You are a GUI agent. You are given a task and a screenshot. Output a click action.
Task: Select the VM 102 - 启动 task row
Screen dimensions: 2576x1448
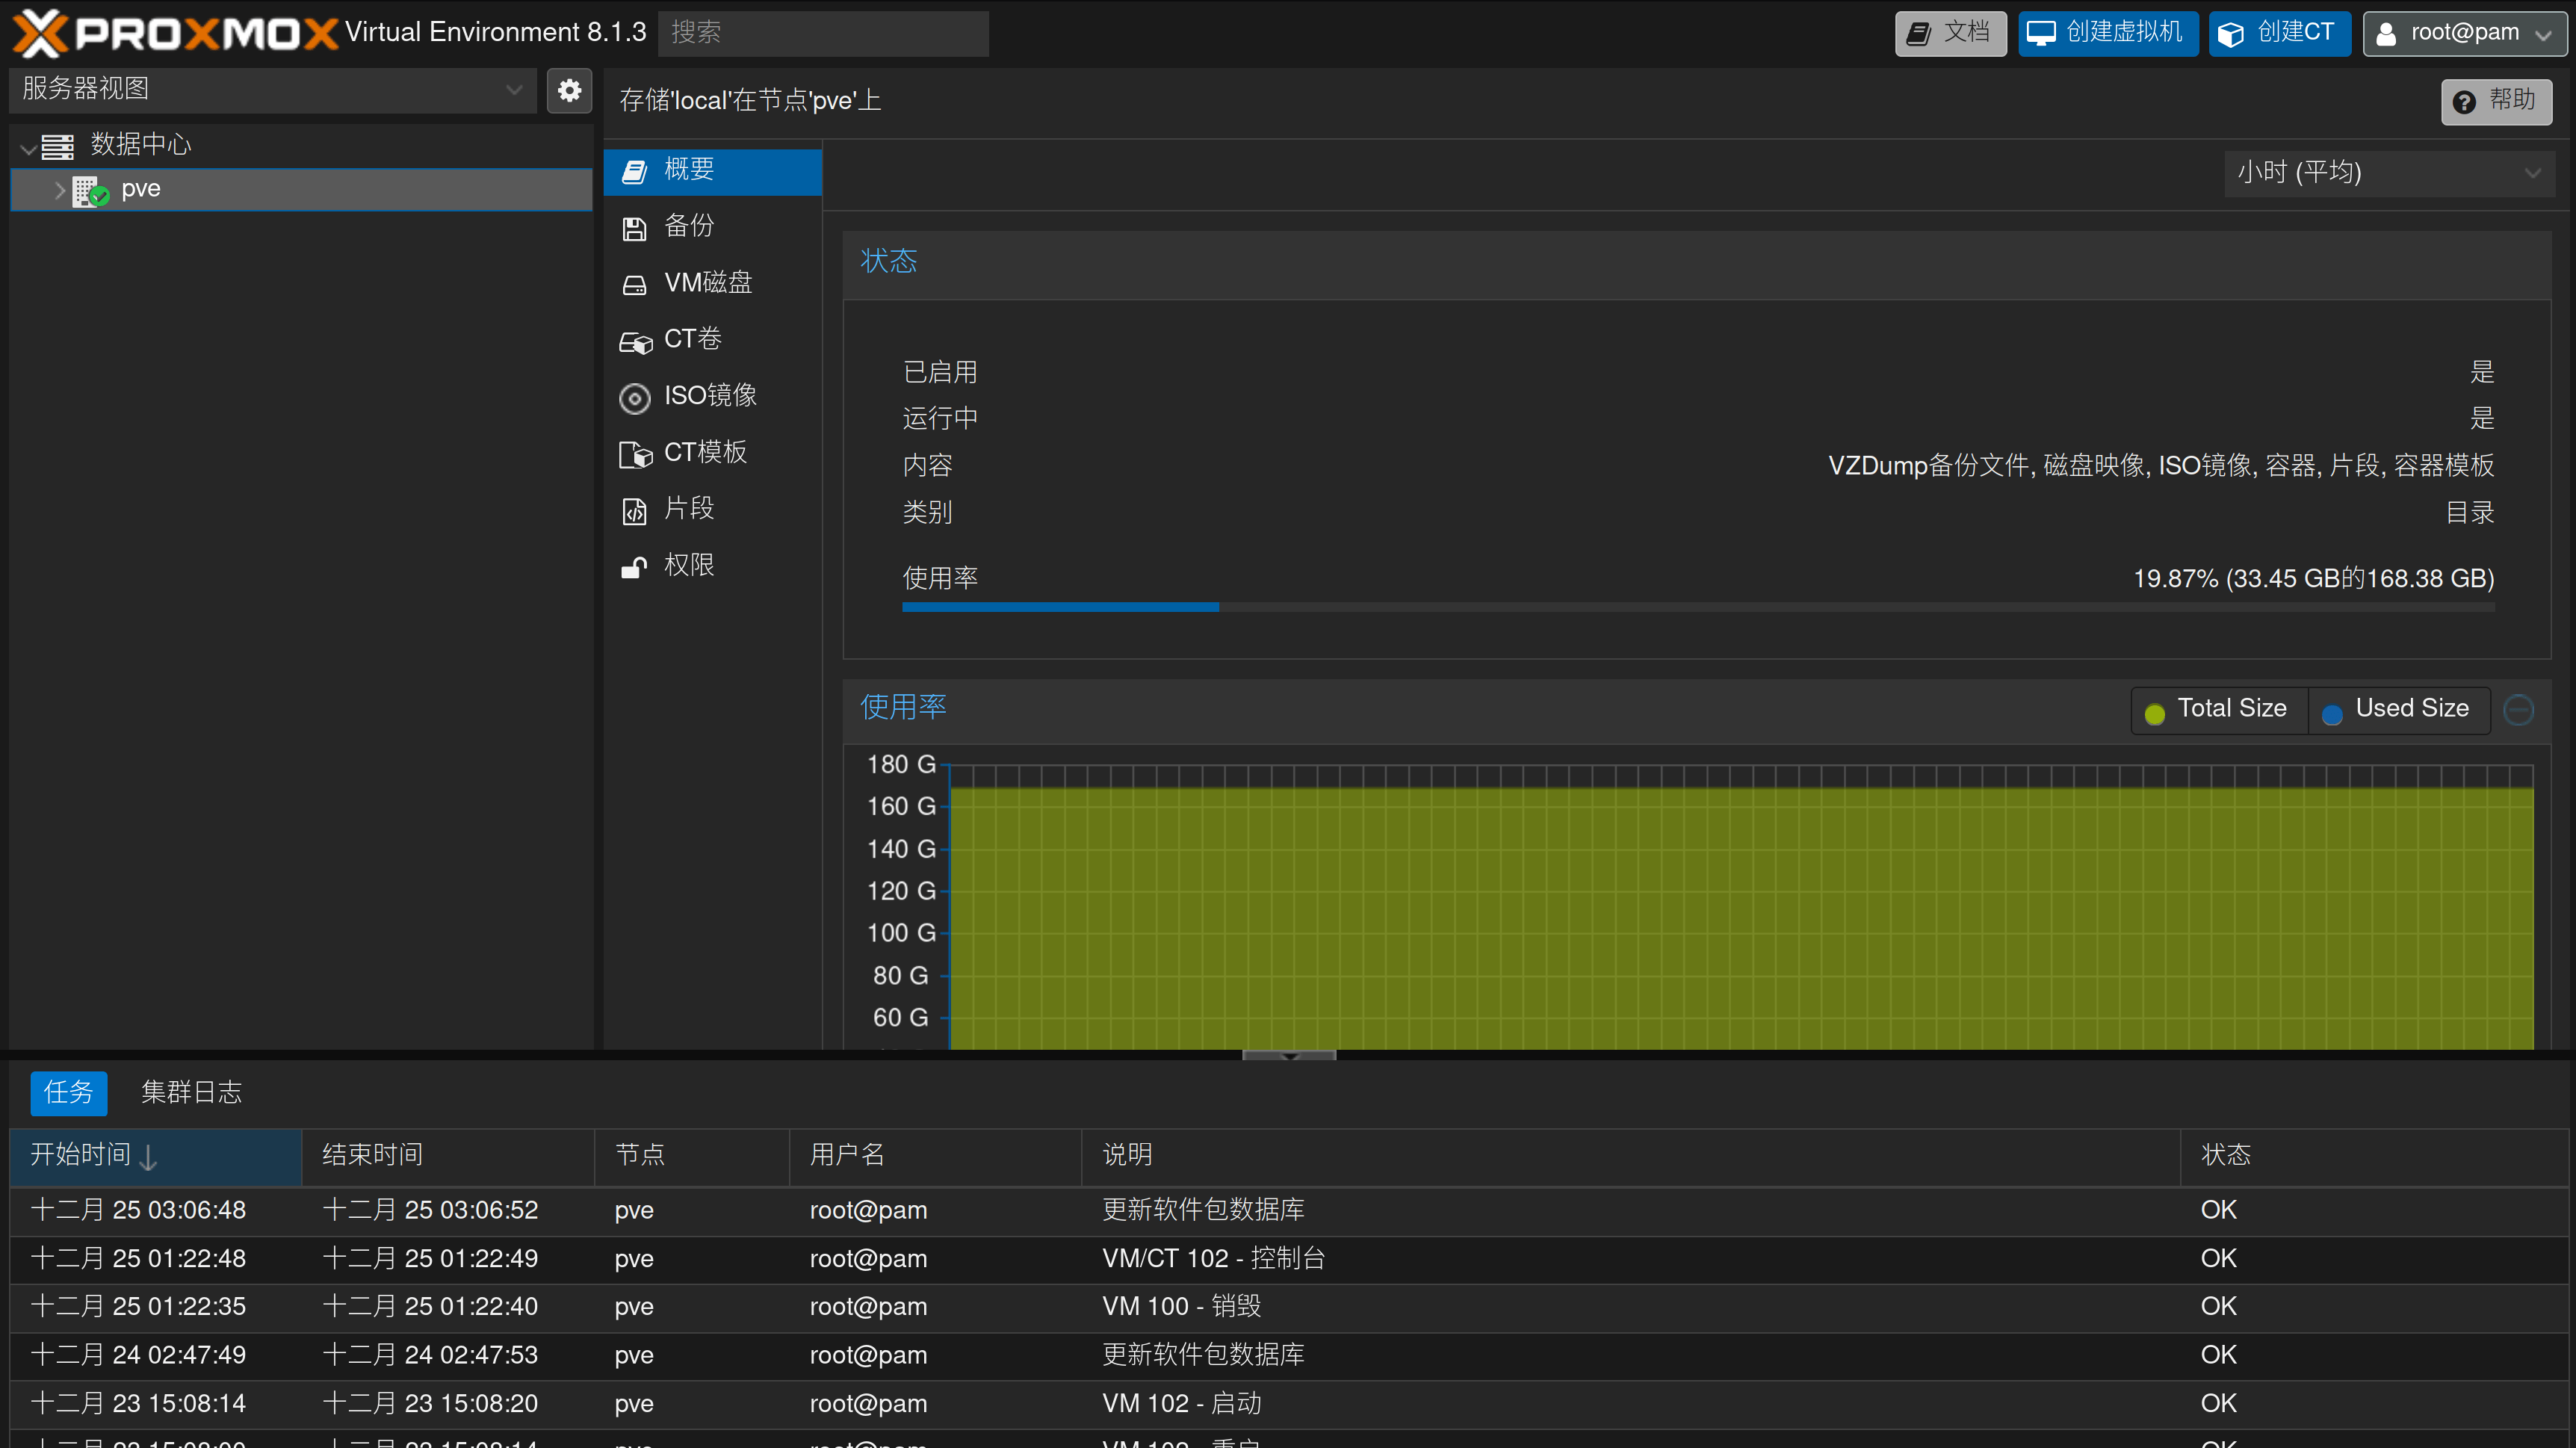1288,1405
